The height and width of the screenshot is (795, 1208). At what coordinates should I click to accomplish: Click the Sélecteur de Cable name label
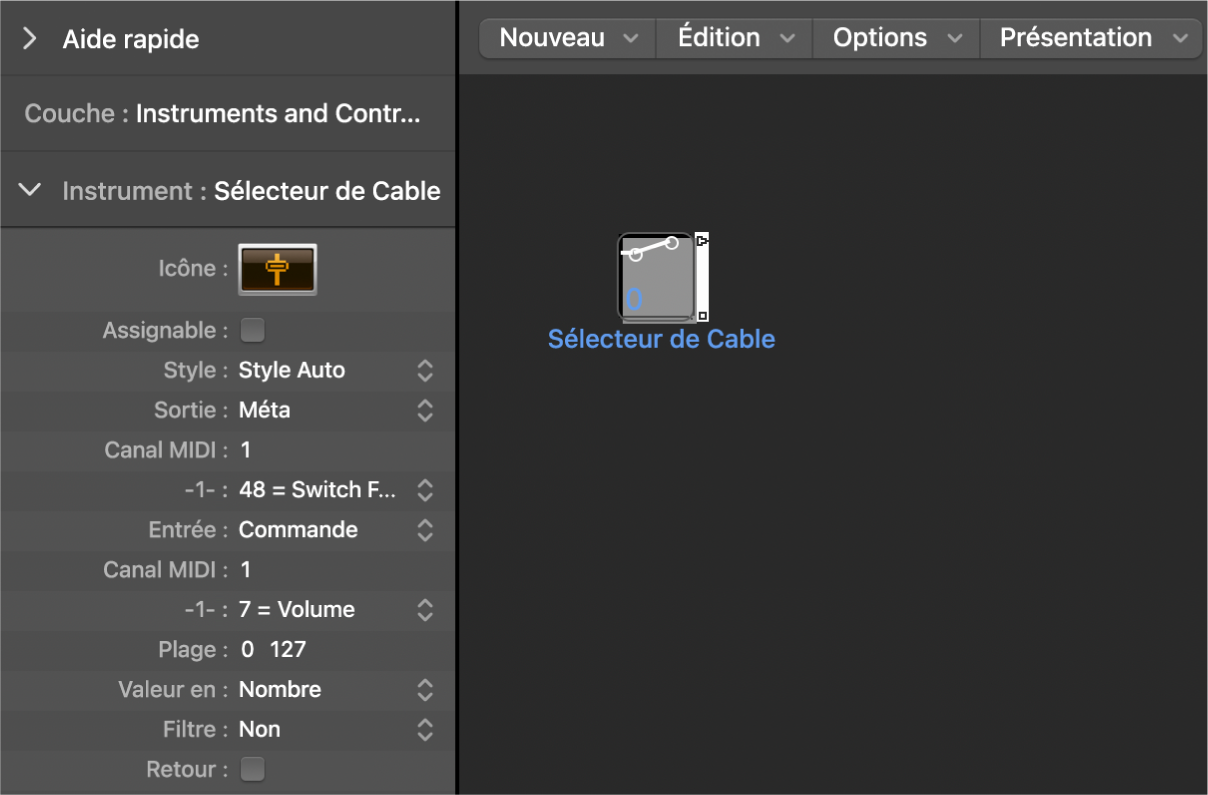click(x=661, y=339)
